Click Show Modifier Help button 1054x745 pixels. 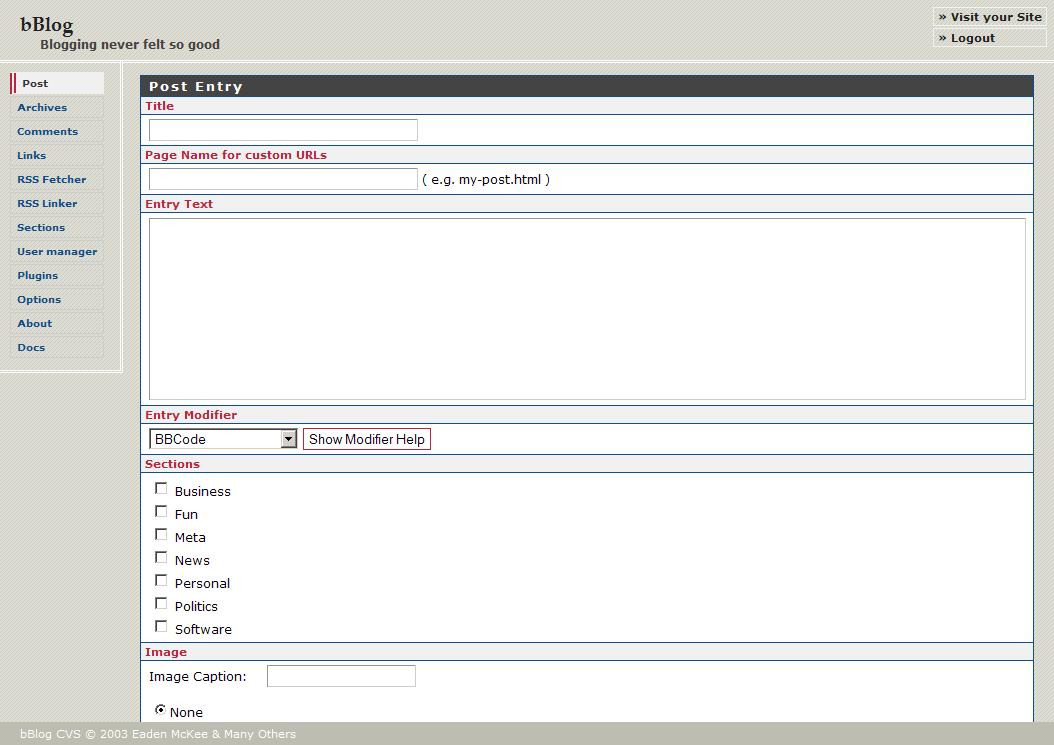point(367,439)
